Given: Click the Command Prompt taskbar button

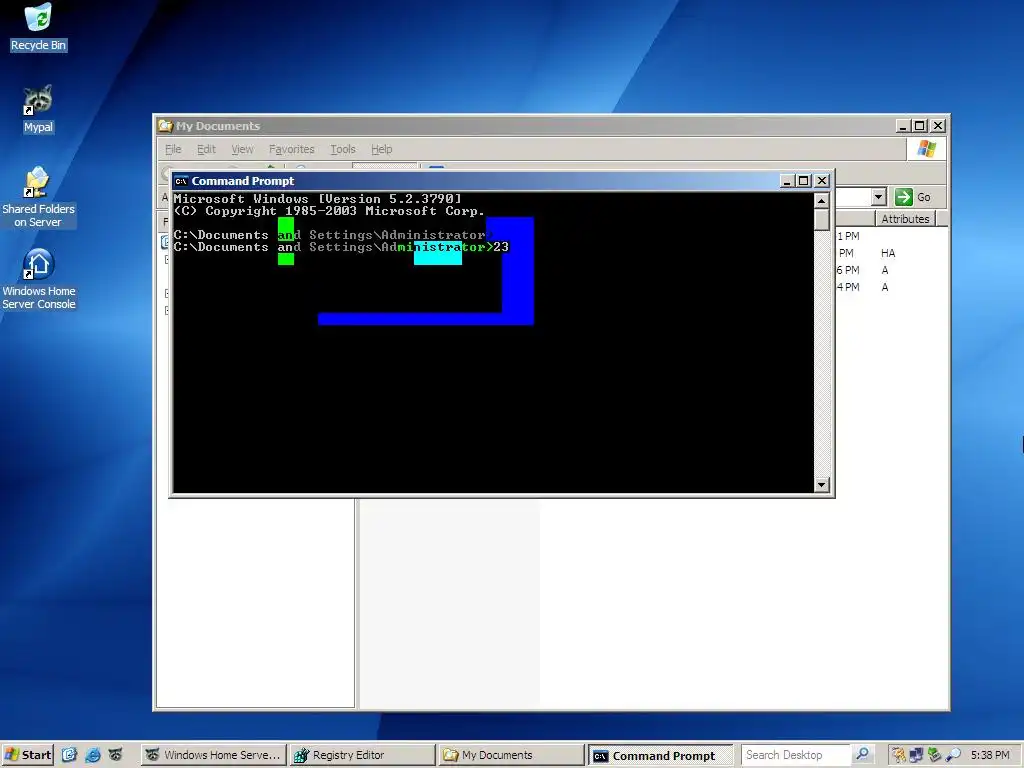Looking at the screenshot, I should click(x=660, y=756).
